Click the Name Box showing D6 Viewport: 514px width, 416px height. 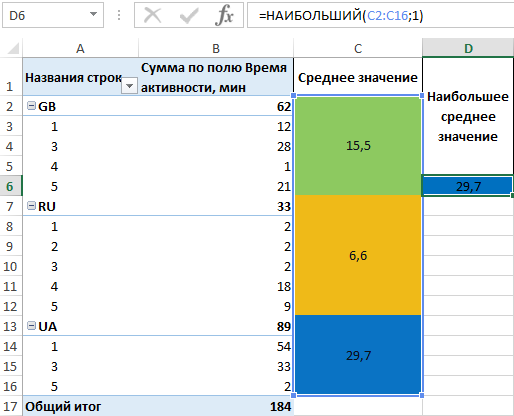(53, 15)
